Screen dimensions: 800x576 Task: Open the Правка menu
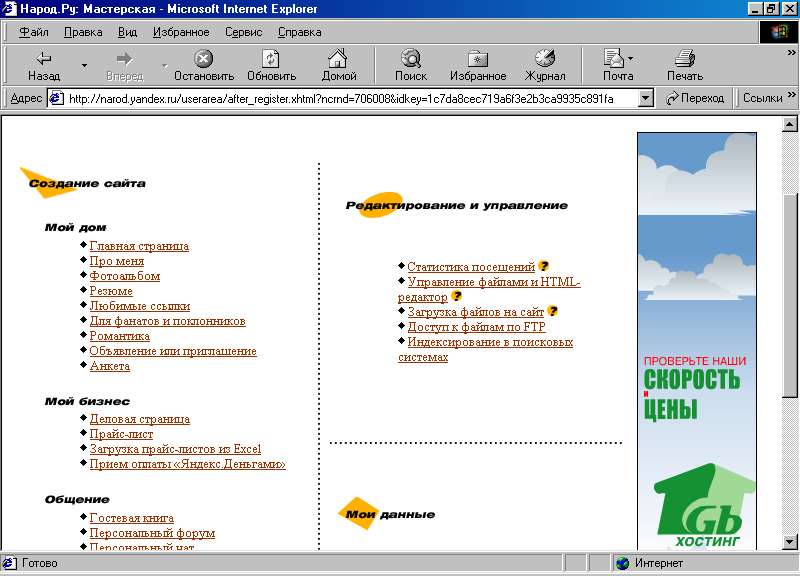coord(83,32)
